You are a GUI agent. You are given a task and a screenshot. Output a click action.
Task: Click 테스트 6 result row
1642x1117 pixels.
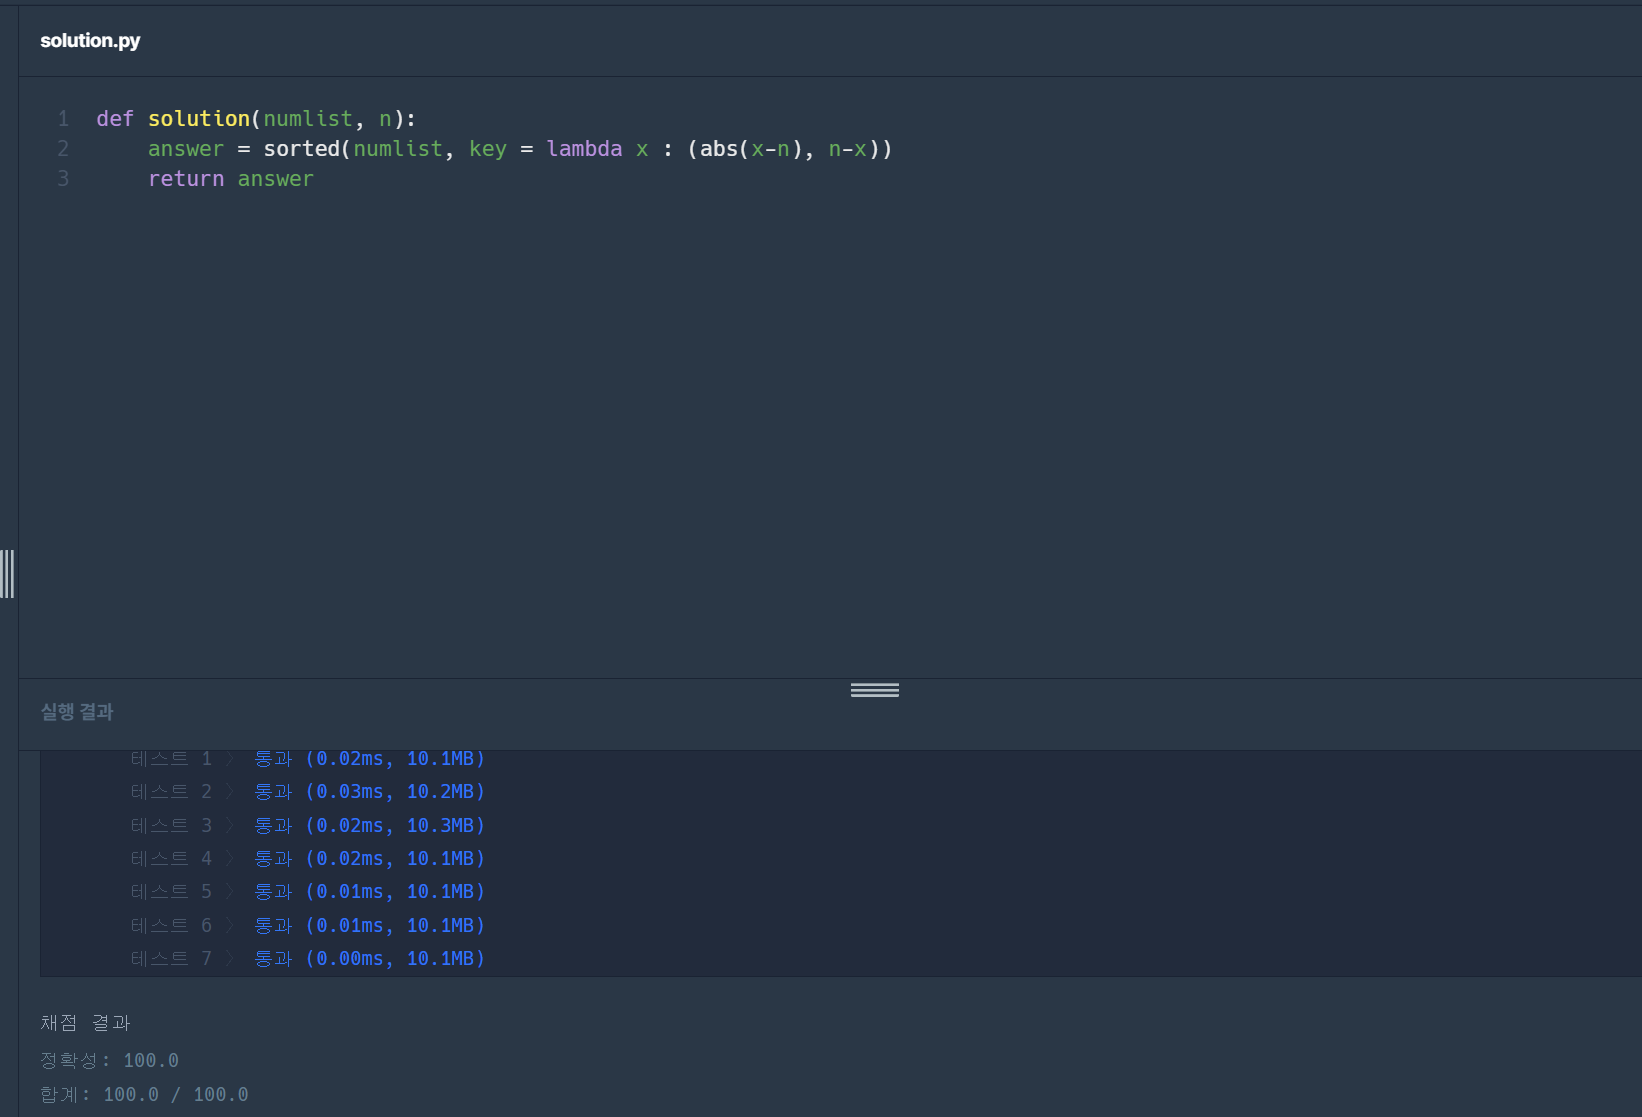point(308,926)
